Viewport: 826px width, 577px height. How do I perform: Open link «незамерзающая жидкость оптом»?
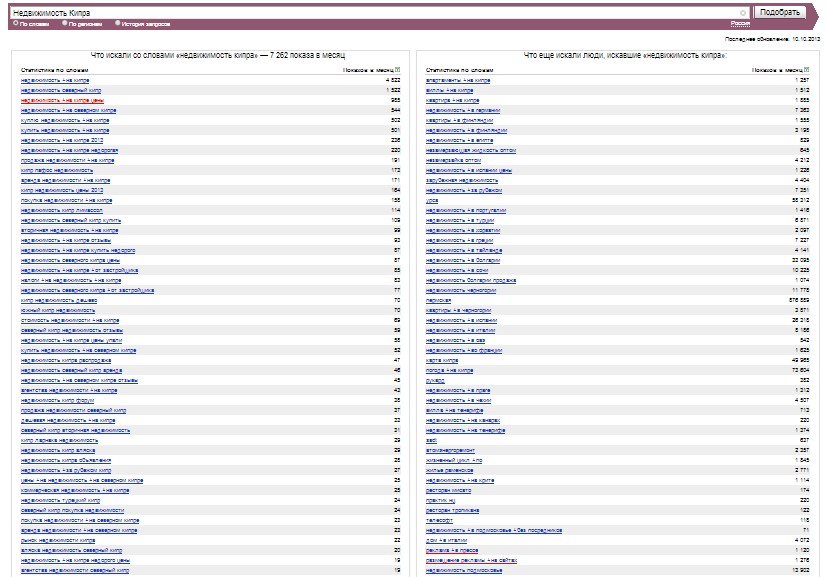pos(471,151)
